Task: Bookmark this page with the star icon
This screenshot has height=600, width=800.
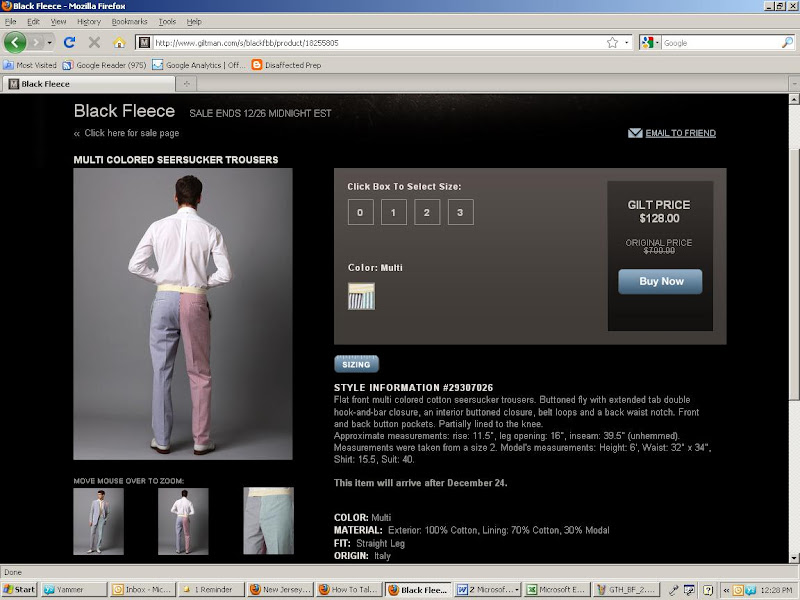Action: coord(612,43)
